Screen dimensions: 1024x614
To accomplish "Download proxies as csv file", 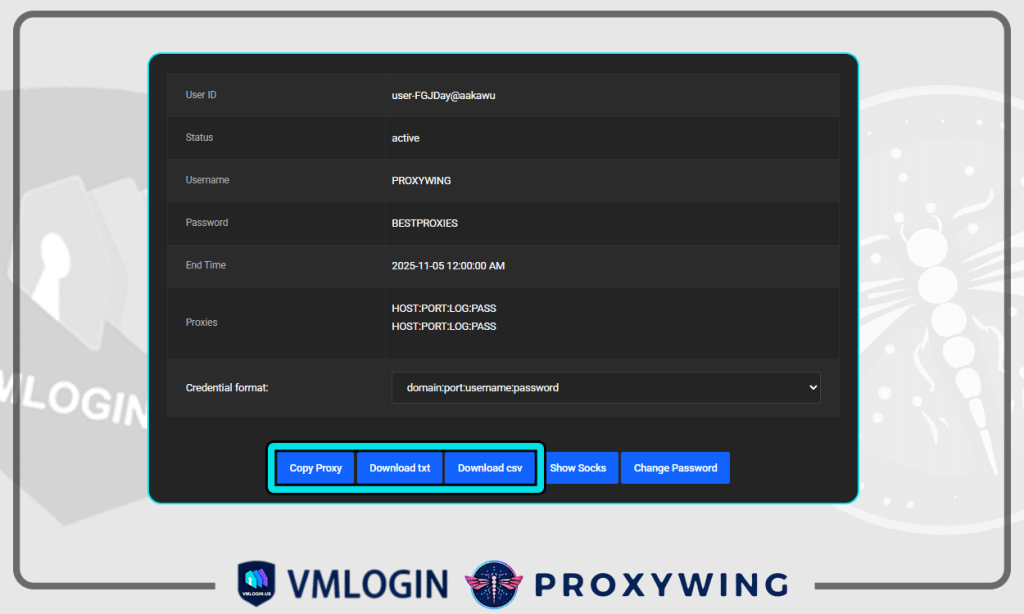I will (x=490, y=468).
